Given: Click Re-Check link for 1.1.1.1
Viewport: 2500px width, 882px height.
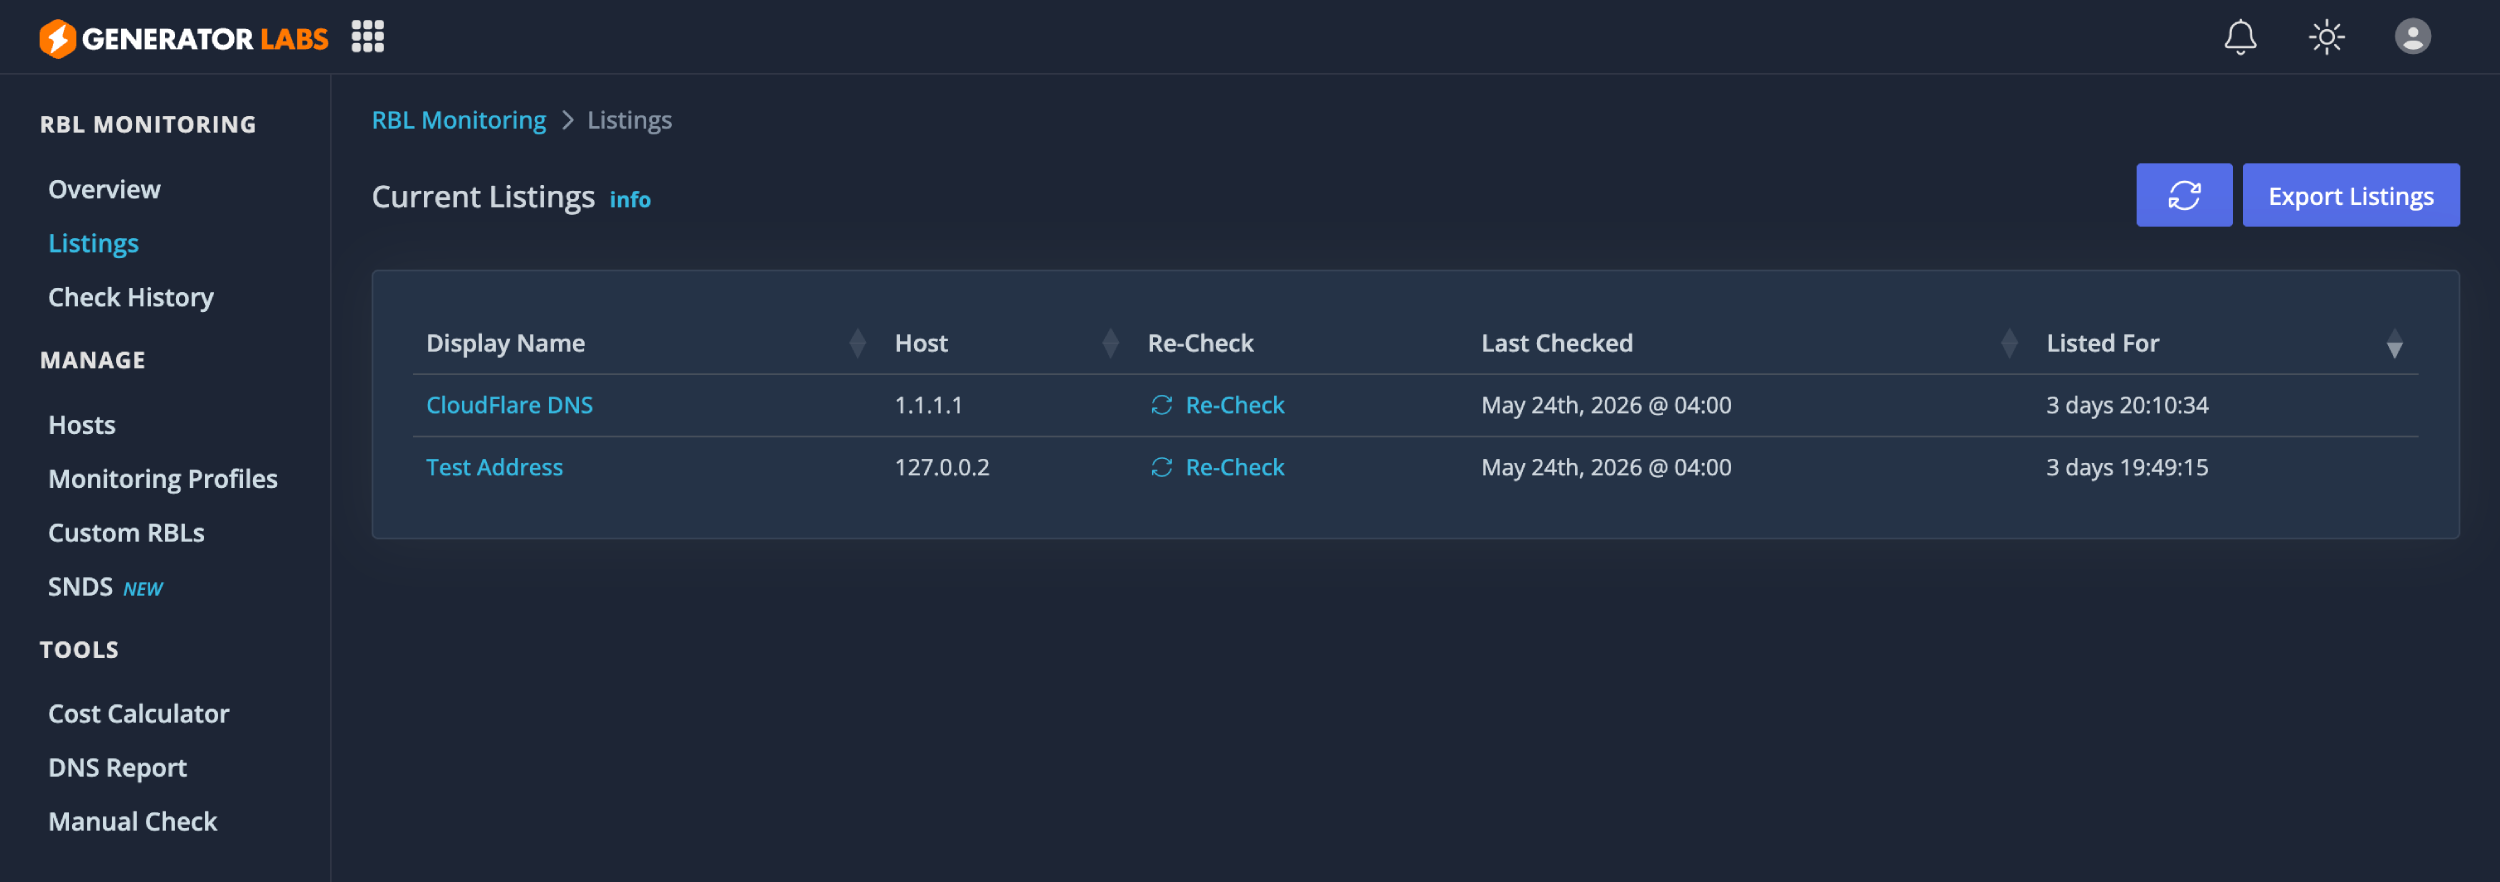Looking at the screenshot, I should pos(1235,405).
